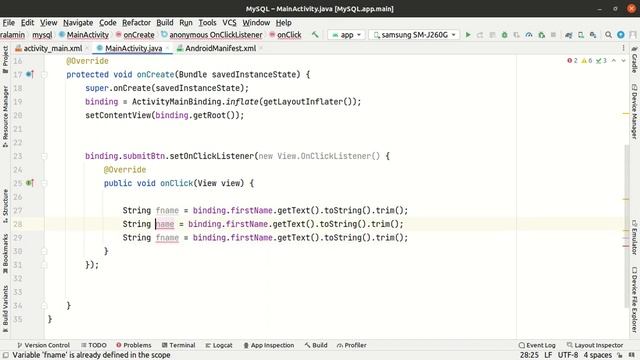The height and width of the screenshot is (360, 640).
Task: Toggle the Emulator side panel
Action: [x=634, y=237]
